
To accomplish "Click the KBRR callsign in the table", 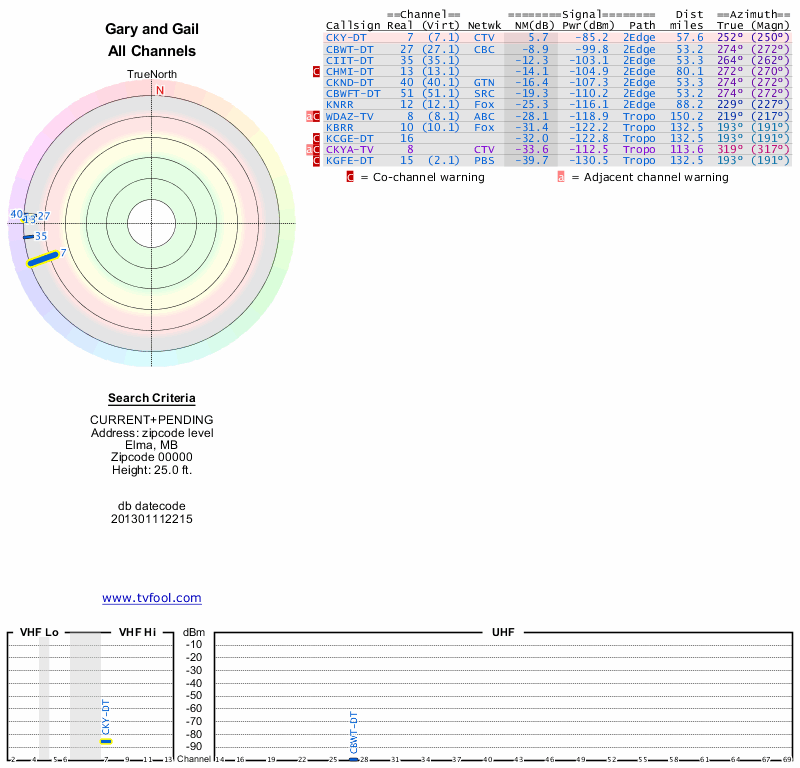I will click(339, 127).
